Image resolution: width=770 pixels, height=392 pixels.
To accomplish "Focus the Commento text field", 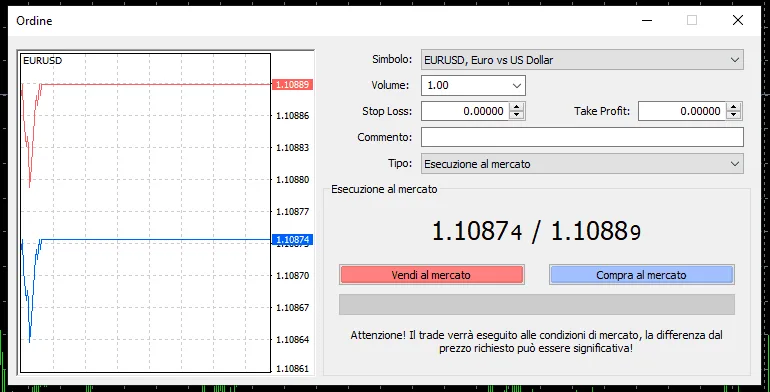I will coord(582,137).
